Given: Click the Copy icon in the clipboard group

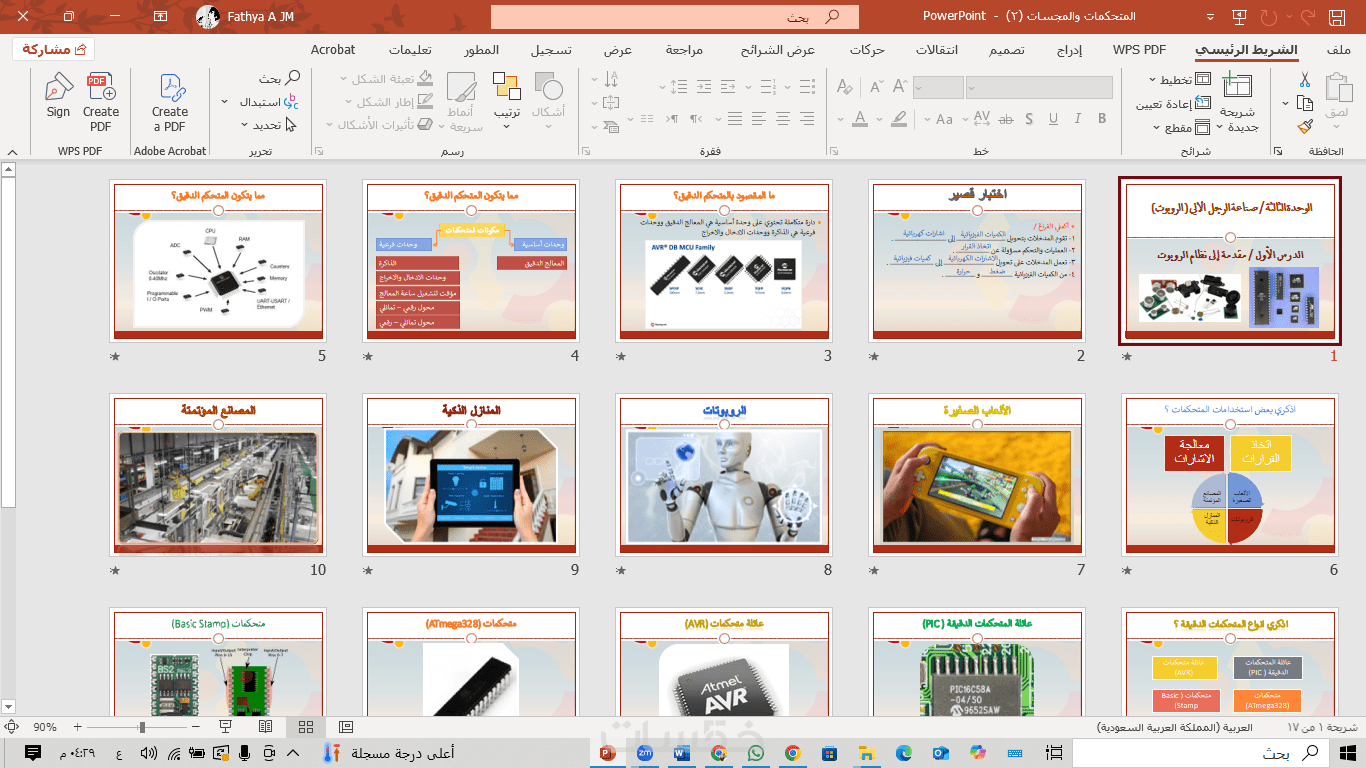Looking at the screenshot, I should (1305, 103).
